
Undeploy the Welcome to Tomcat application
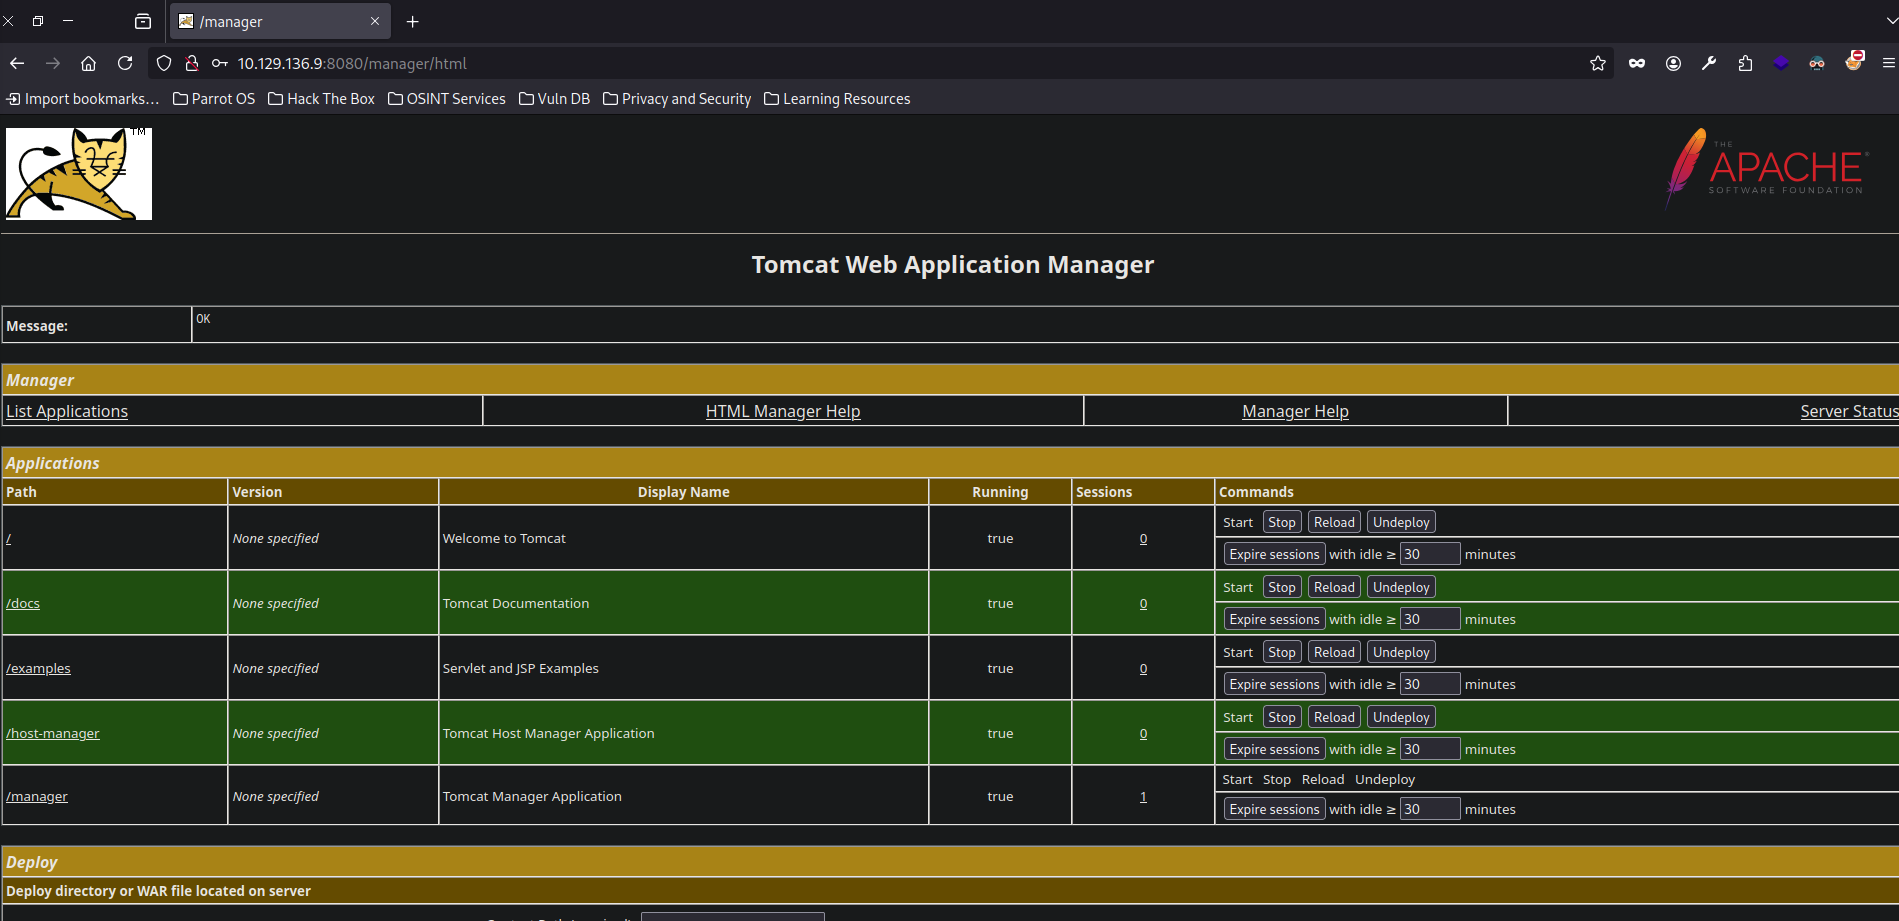tap(1401, 522)
